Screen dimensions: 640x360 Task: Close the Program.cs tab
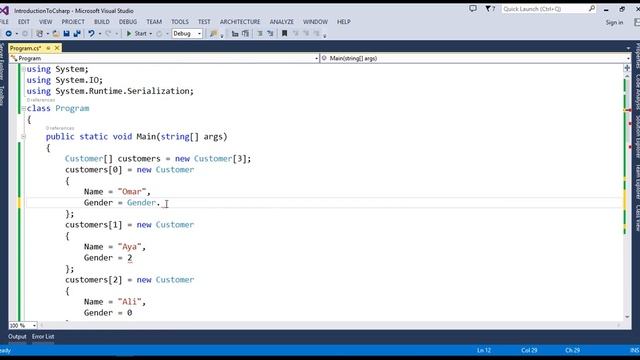click(57, 48)
